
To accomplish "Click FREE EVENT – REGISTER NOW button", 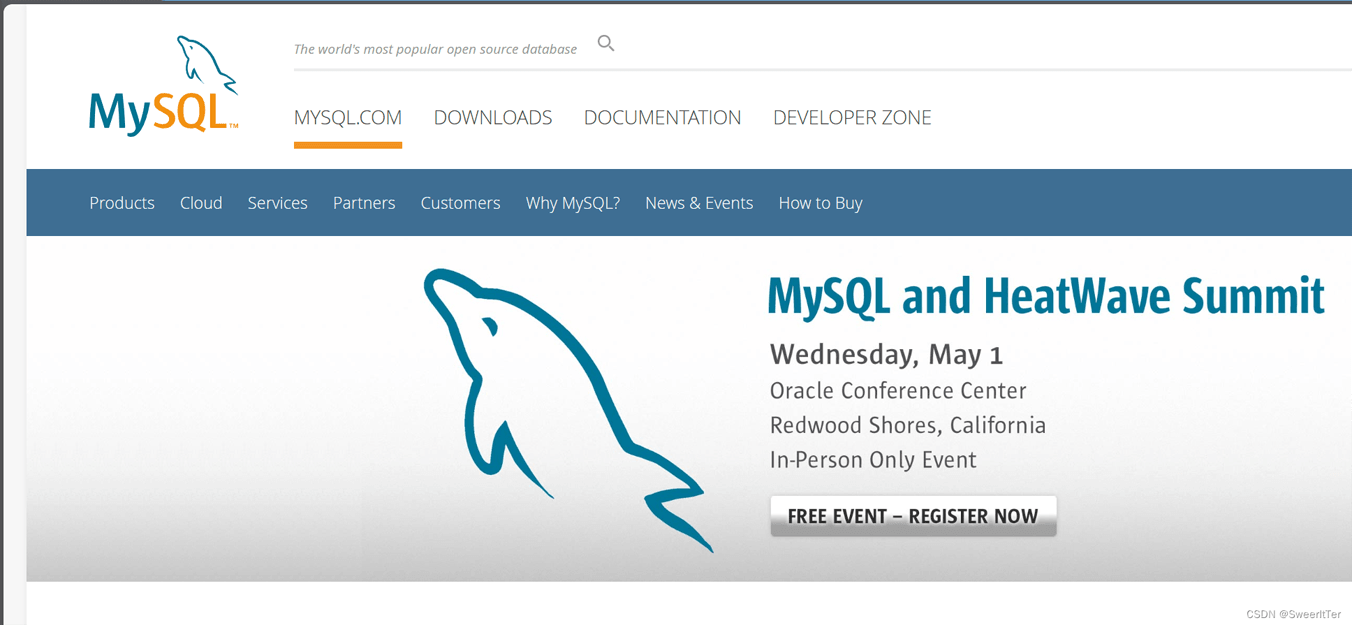I will (x=913, y=516).
